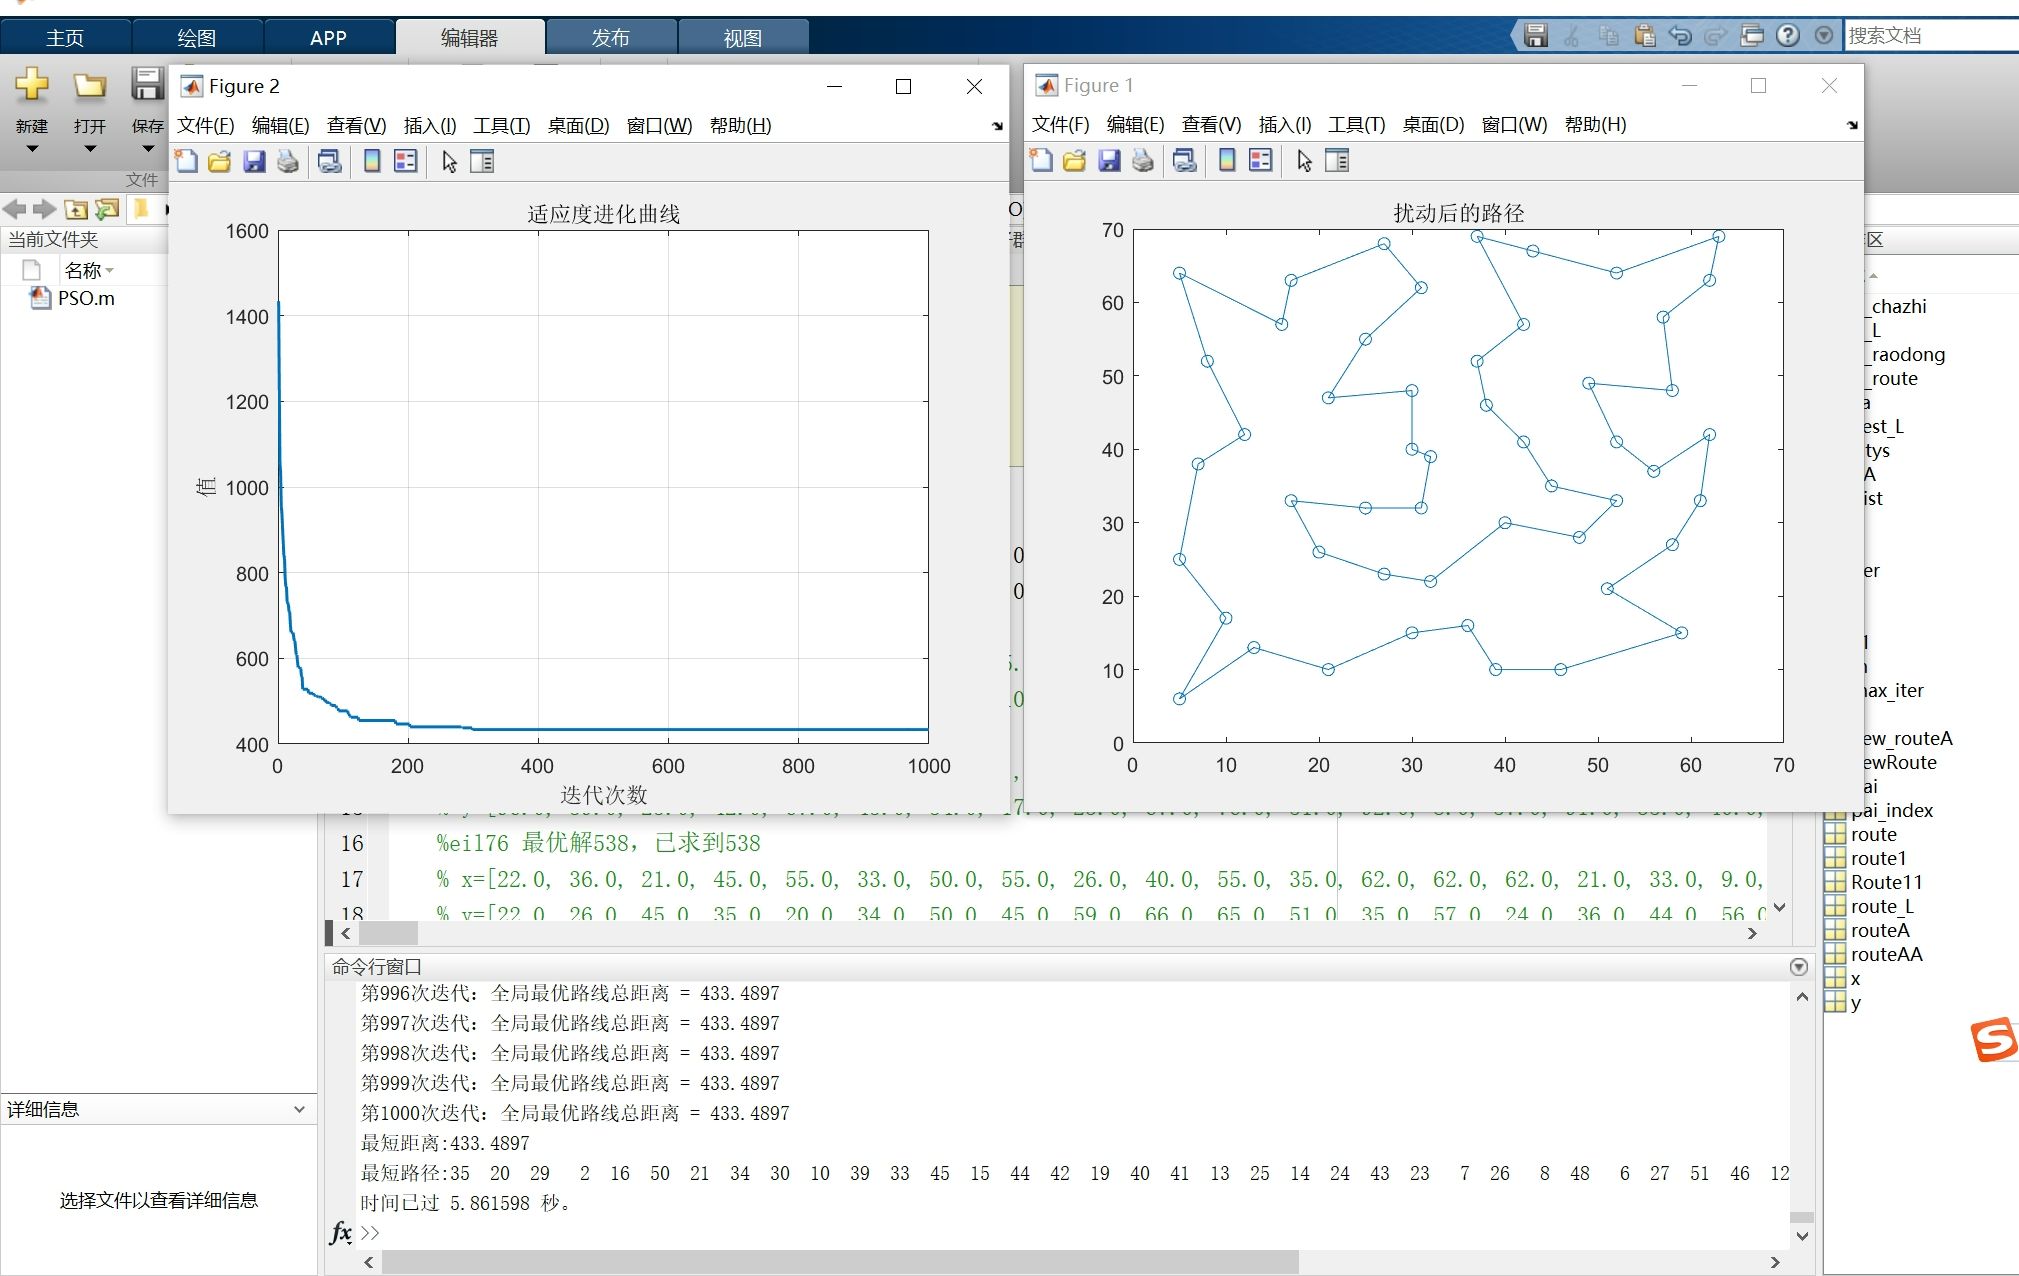Click Insert Legend icon in Figure 2 toolbar

point(405,161)
